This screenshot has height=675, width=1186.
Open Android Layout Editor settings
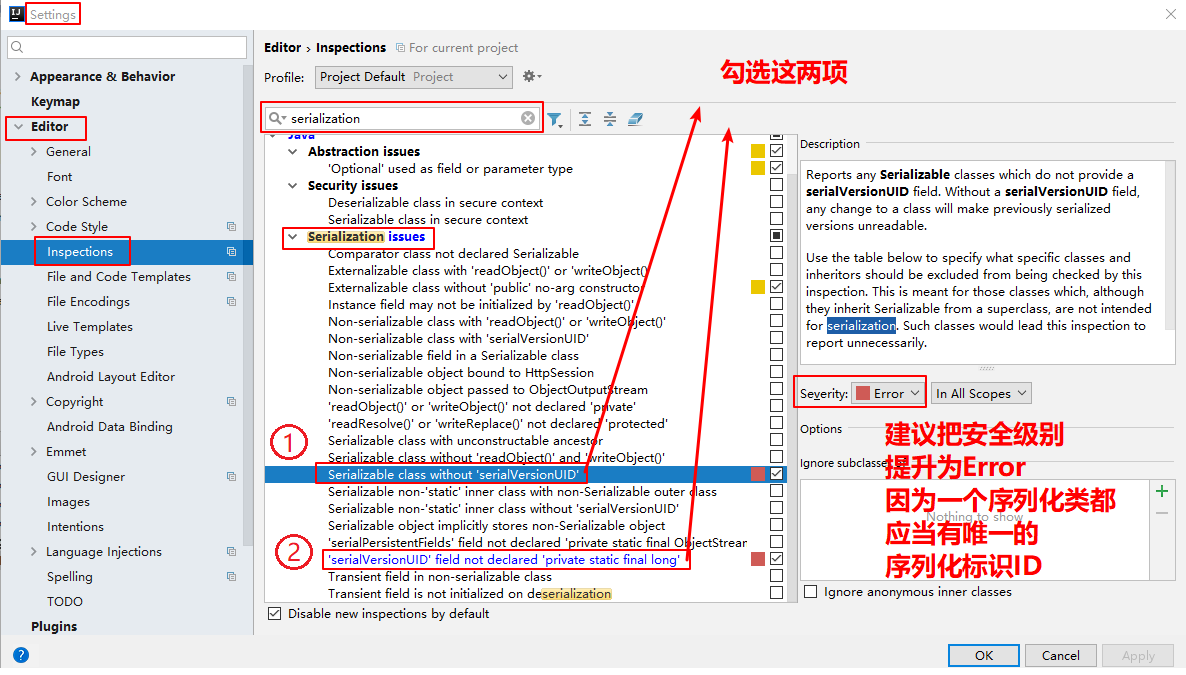coord(110,376)
